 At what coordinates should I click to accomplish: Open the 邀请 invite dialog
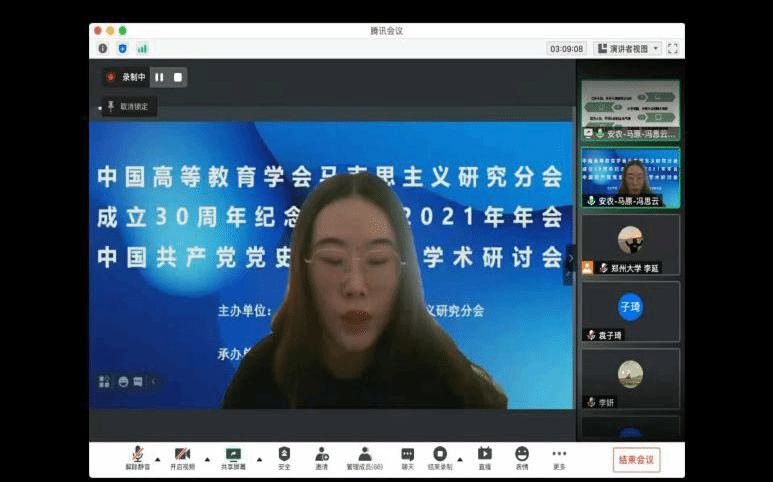pos(321,458)
